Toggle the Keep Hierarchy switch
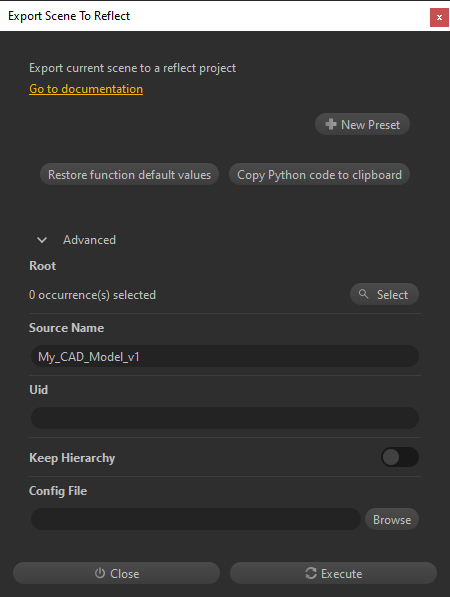 400,457
